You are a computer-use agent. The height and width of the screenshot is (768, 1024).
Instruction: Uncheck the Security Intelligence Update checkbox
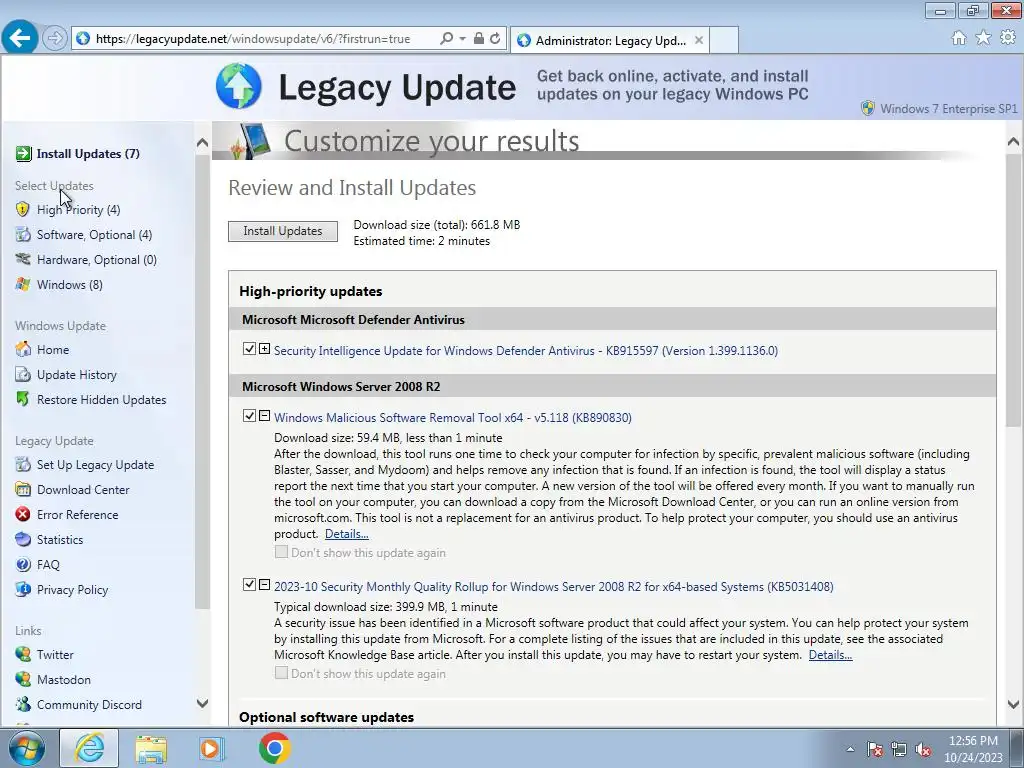[249, 349]
